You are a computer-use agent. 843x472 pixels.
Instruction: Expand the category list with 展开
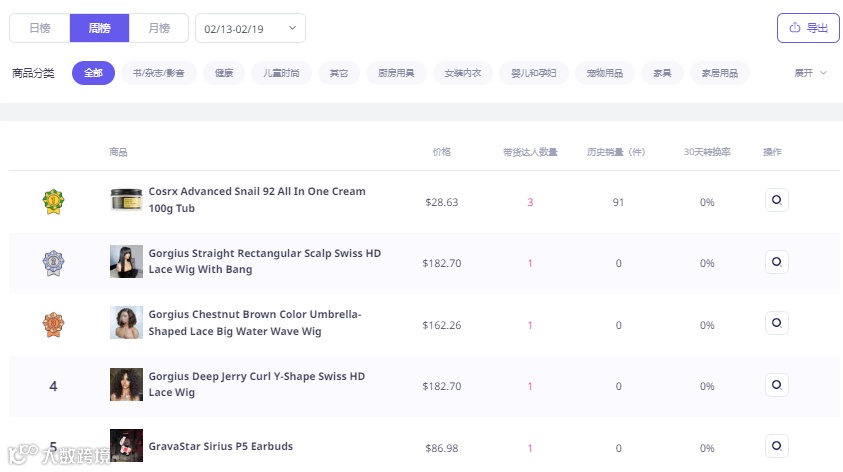(810, 73)
